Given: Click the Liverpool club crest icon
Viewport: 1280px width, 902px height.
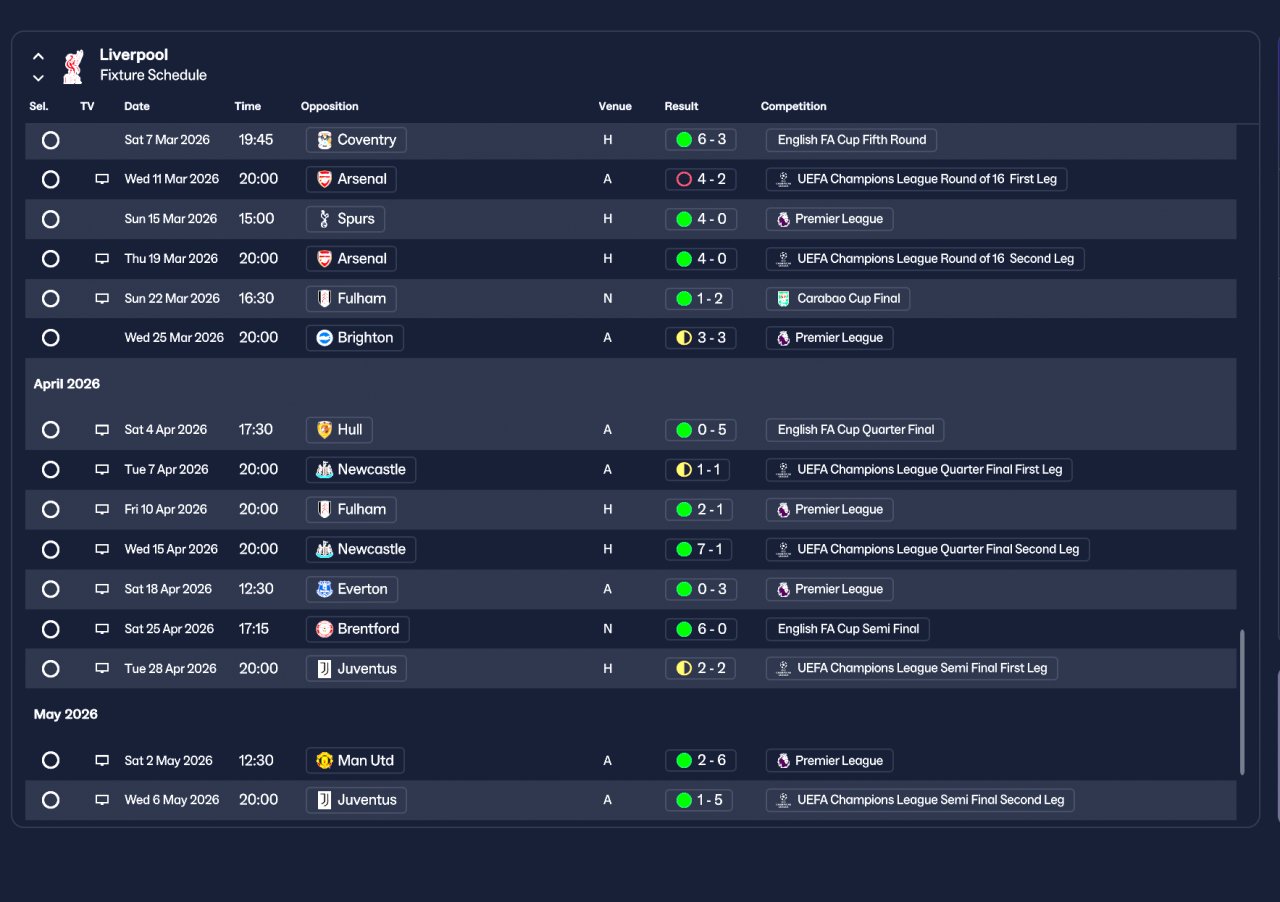Looking at the screenshot, I should pos(72,66).
